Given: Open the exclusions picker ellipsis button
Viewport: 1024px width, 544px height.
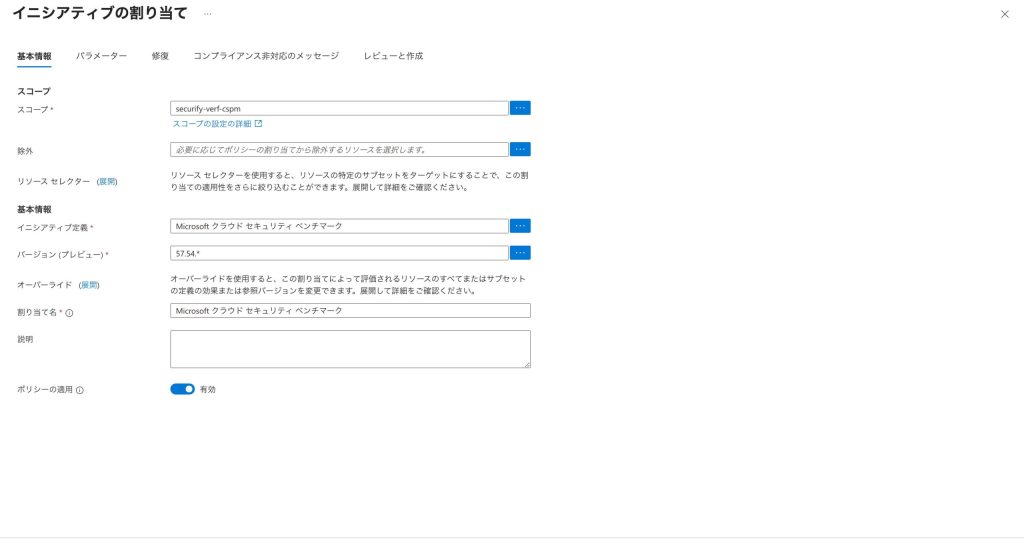Looking at the screenshot, I should tap(520, 149).
